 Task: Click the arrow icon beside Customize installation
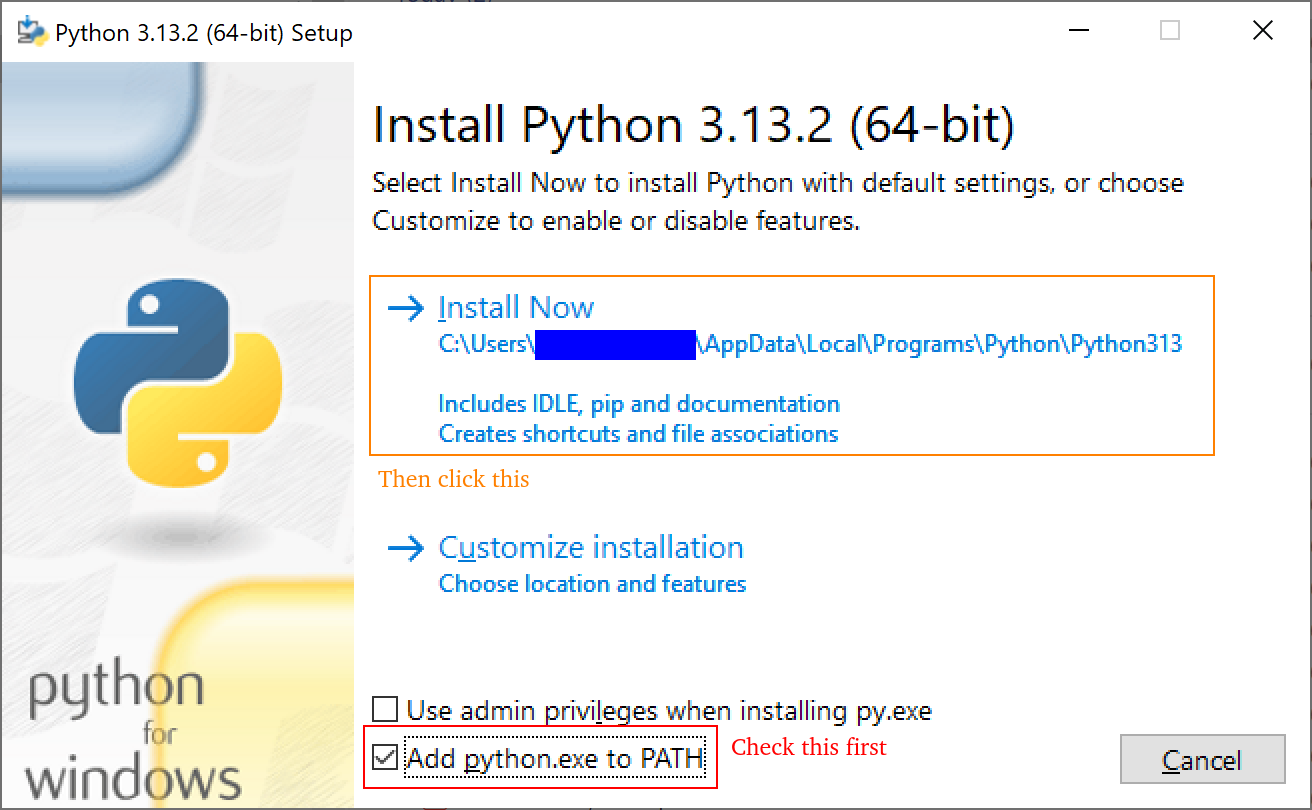[405, 548]
